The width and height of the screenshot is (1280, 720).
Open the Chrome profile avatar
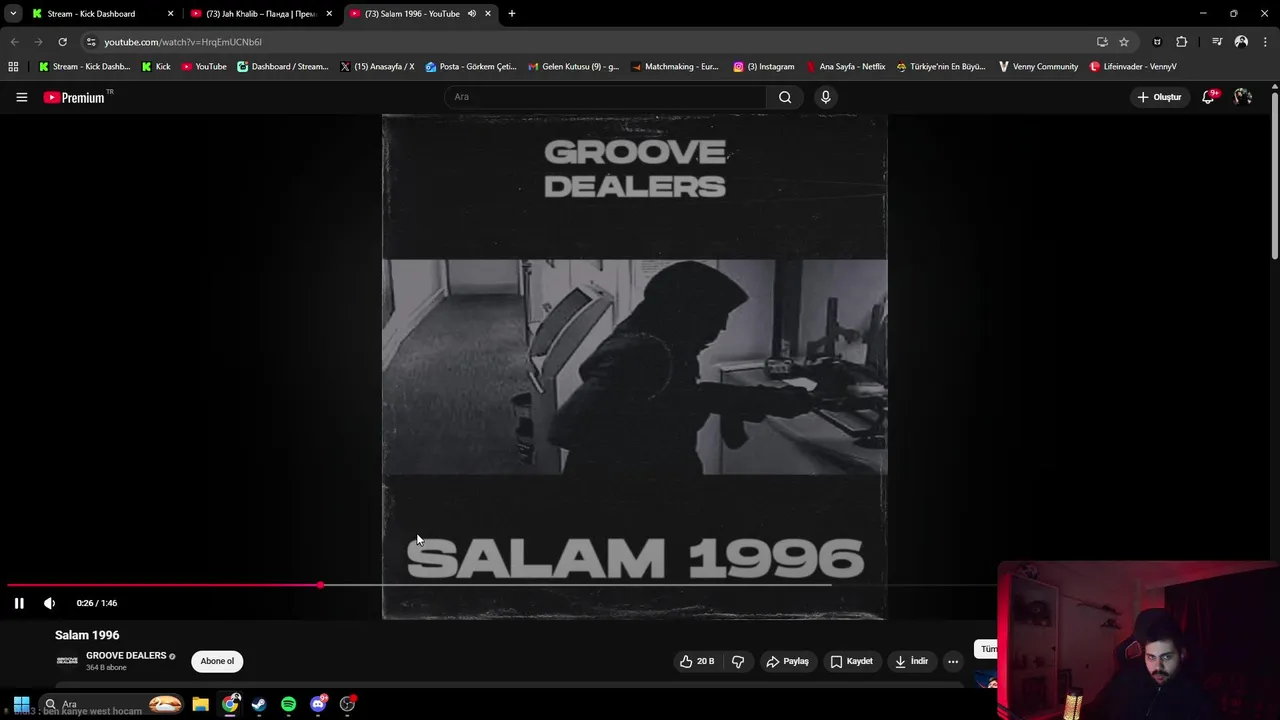click(x=1241, y=42)
